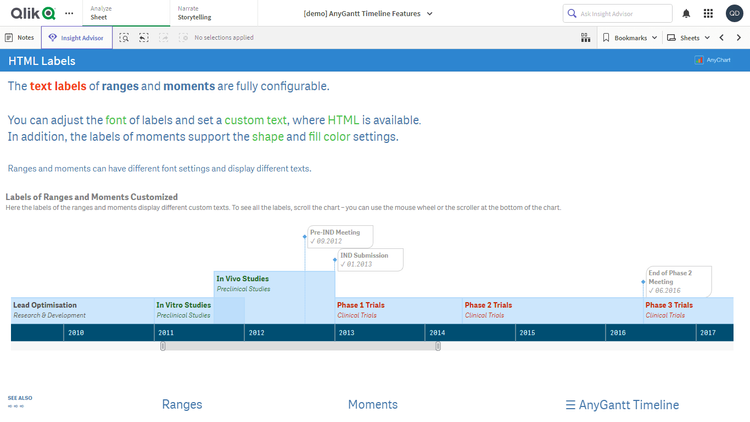Viewport: 750px width, 422px height.
Task: Expand the Bookmarks dropdown
Action: pos(630,38)
